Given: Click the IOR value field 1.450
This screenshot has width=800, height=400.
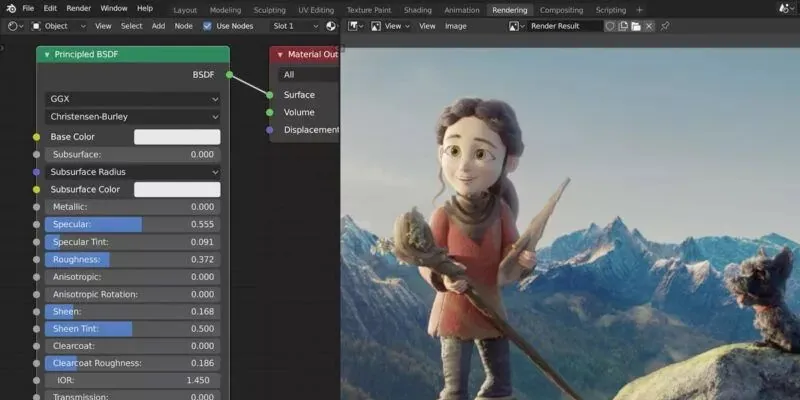Looking at the screenshot, I should [133, 381].
